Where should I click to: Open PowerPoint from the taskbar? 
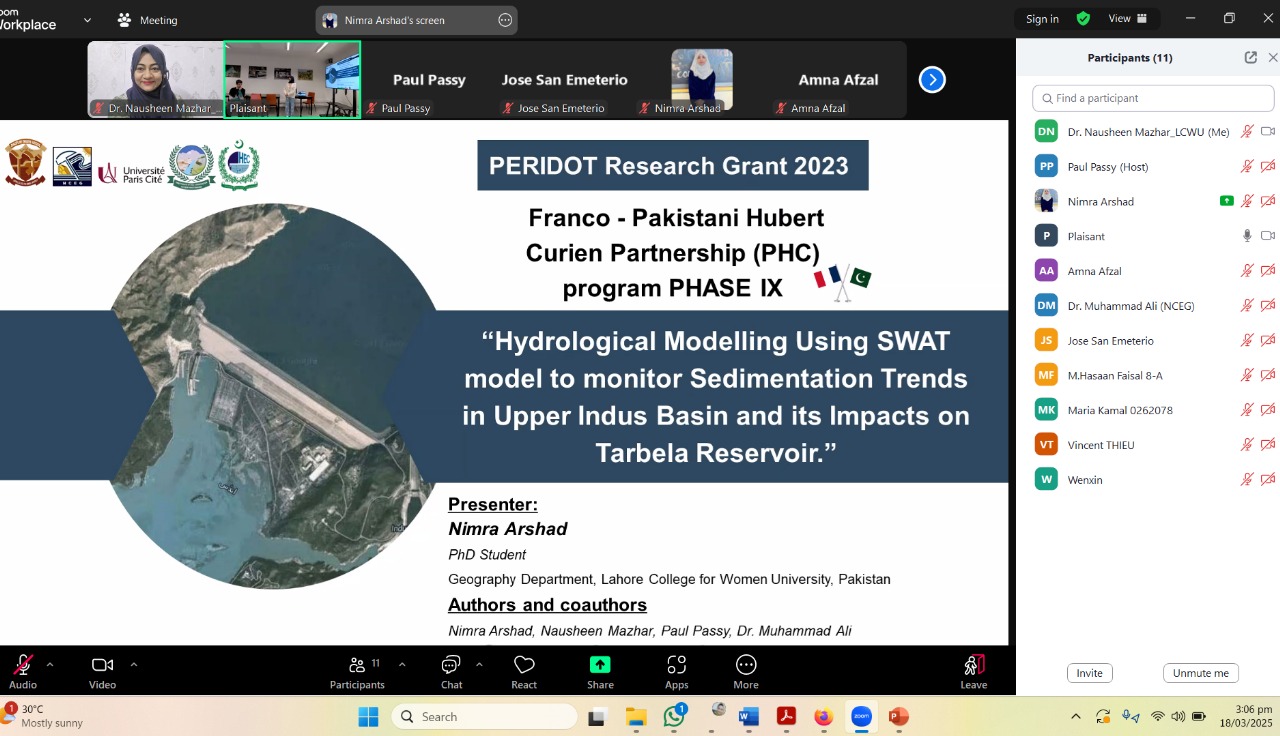coord(898,716)
